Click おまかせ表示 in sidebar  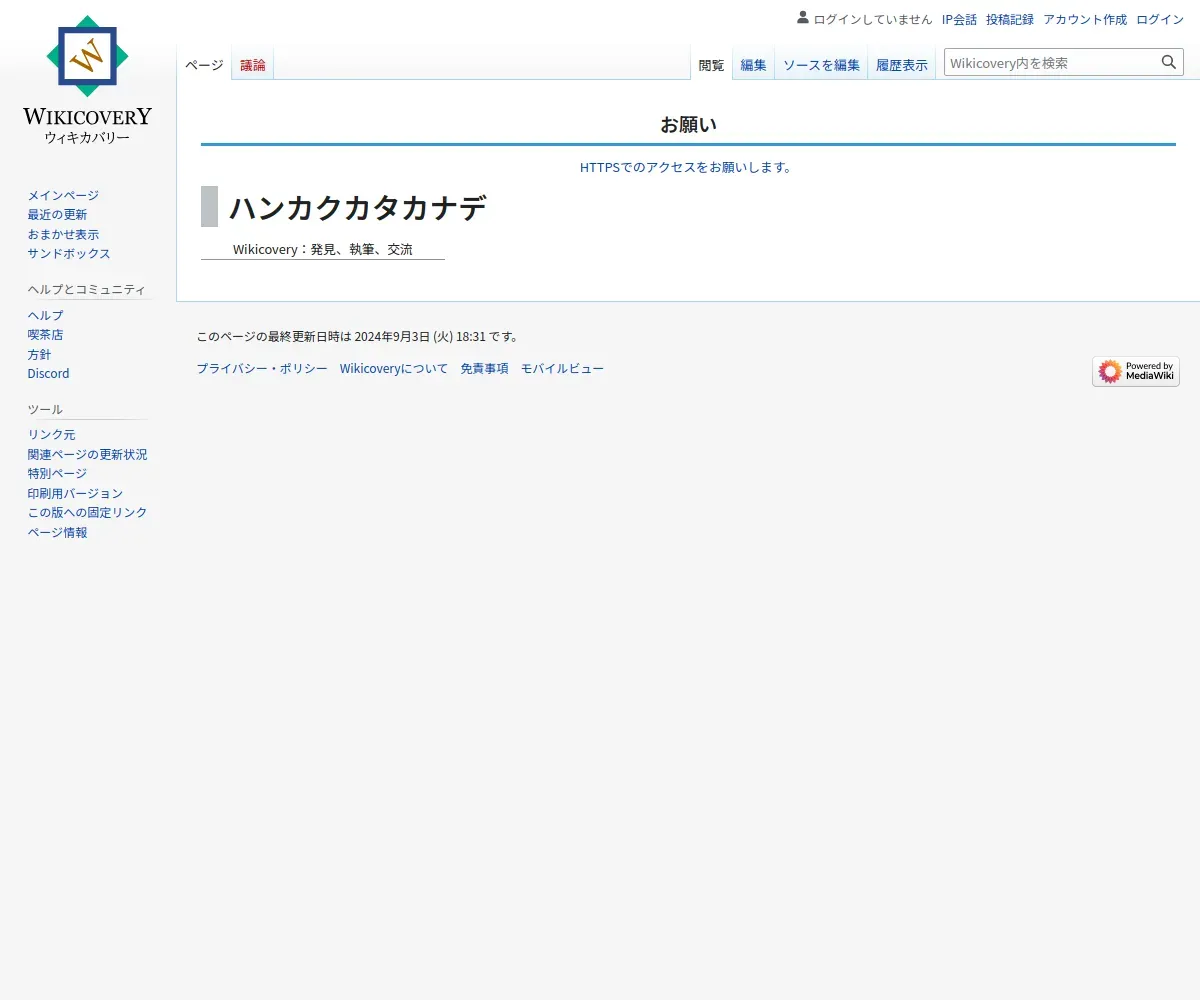[x=63, y=234]
